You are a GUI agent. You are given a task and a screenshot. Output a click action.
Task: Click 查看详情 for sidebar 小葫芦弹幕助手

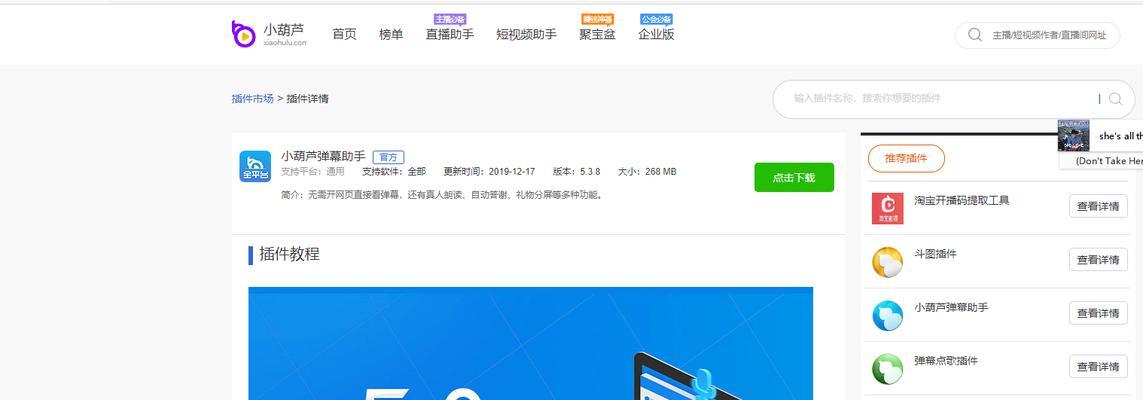(x=1098, y=313)
